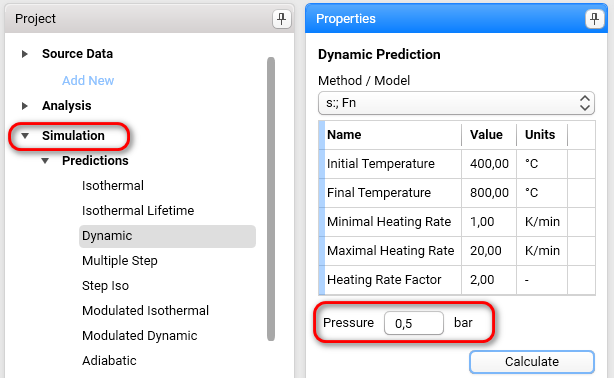Click the Heating Rate Factor value cell
614x378 pixels.
point(489,280)
